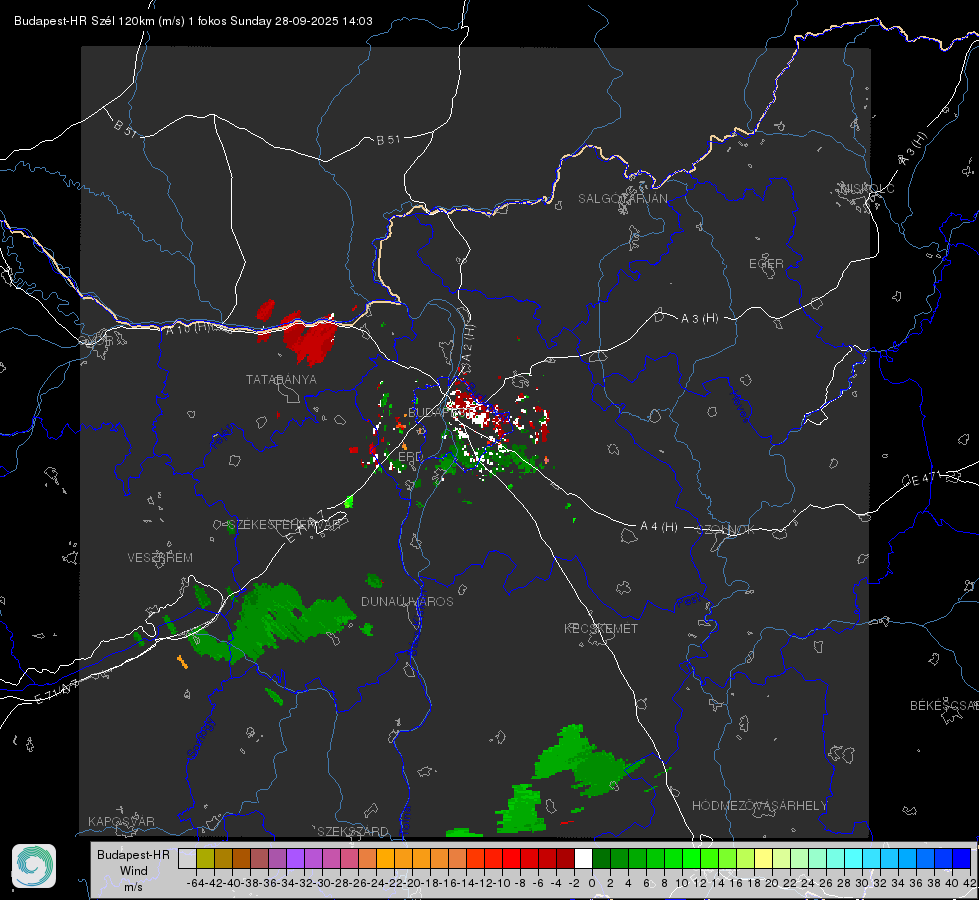Click the SZEKSZARD city label
The height and width of the screenshot is (900, 979).
(353, 831)
